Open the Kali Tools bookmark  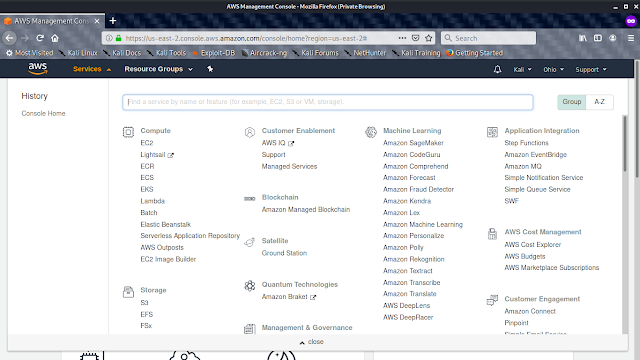[167, 53]
